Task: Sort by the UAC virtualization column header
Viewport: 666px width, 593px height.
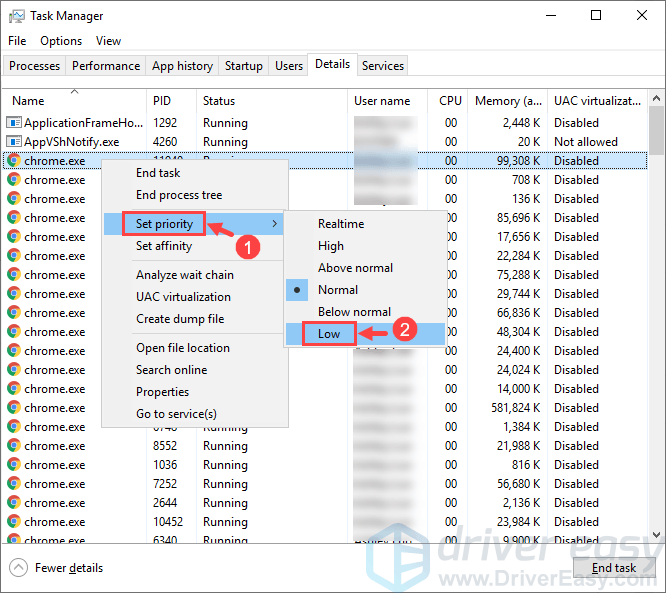Action: (x=597, y=101)
